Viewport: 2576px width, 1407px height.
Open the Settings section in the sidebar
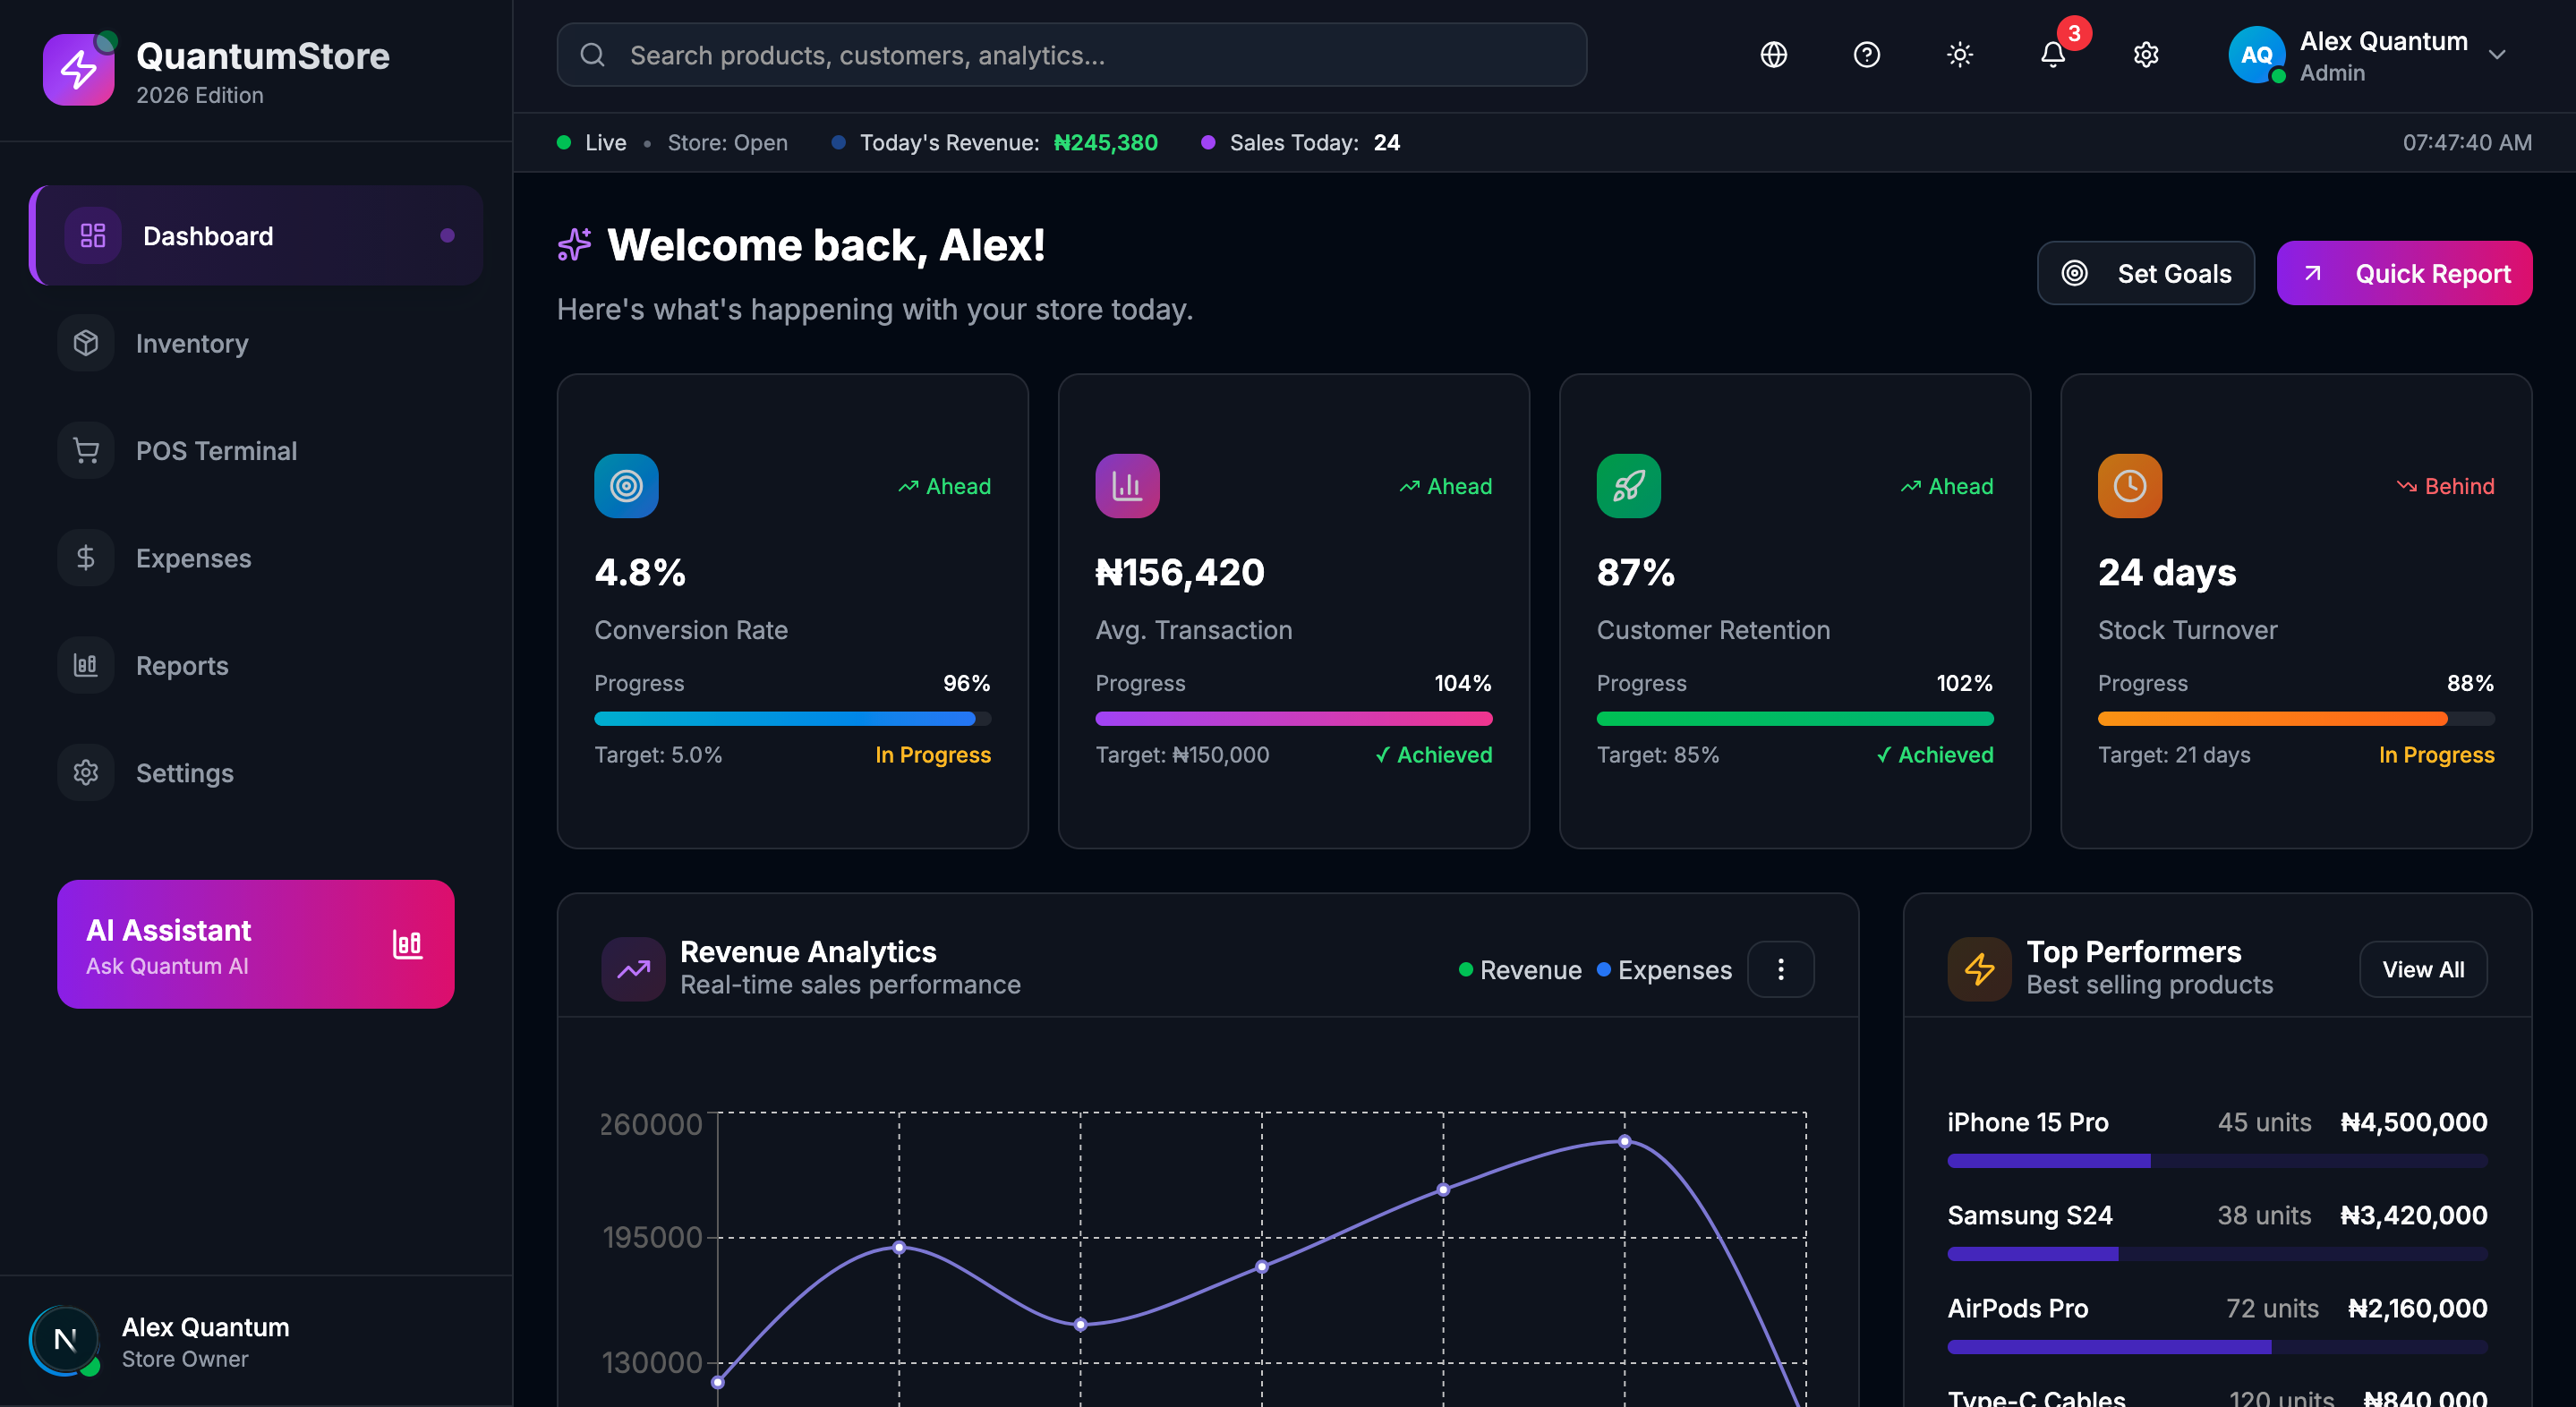[184, 772]
